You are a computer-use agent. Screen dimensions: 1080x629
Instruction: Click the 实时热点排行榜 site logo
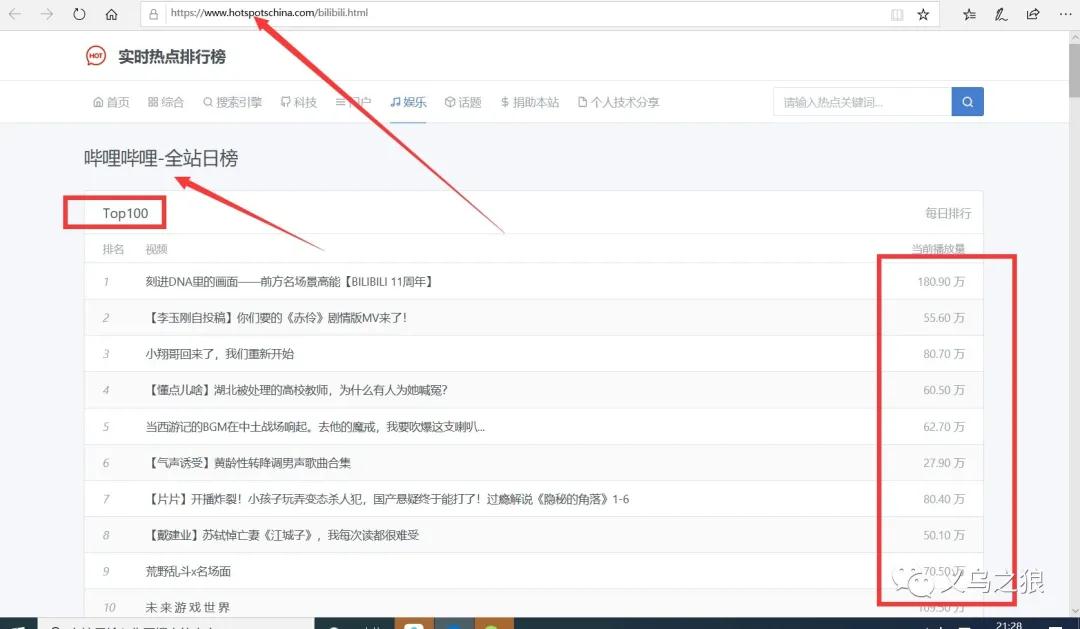pyautogui.click(x=156, y=57)
